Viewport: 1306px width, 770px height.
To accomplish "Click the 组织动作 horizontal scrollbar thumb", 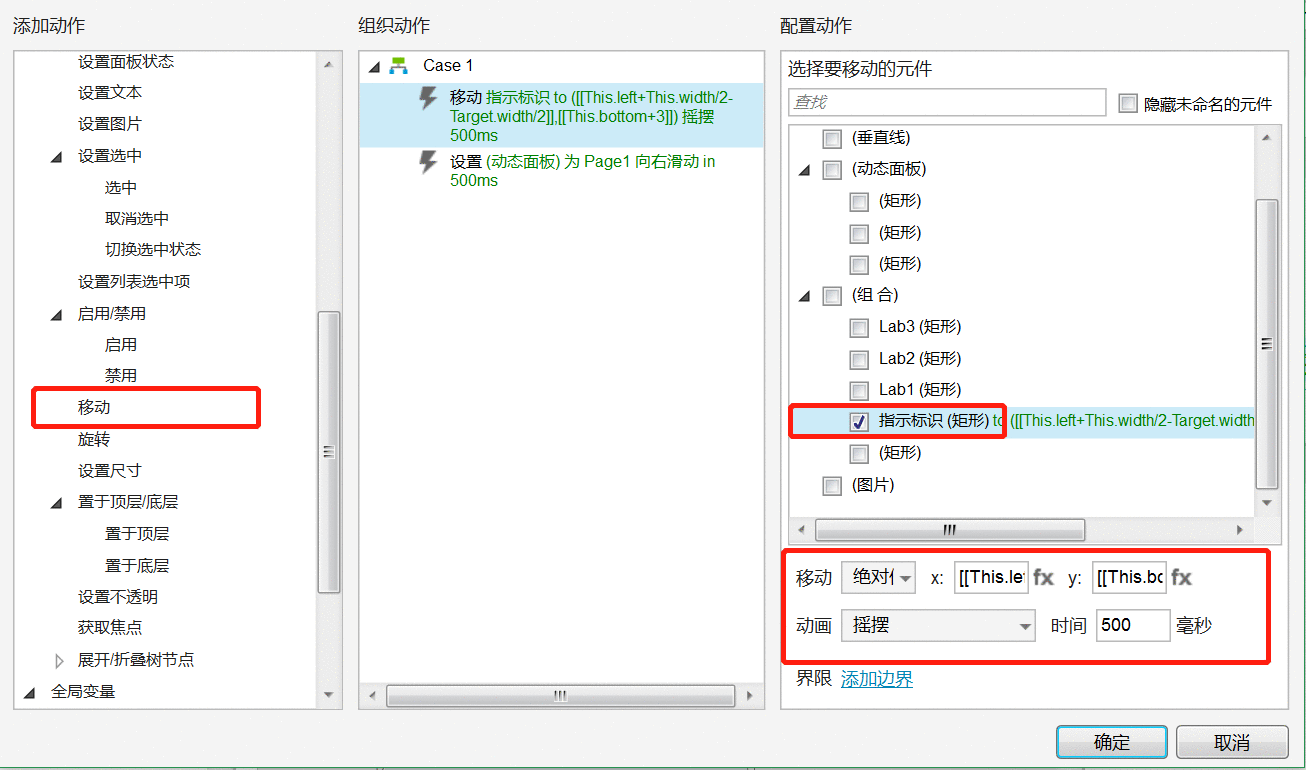I will 561,695.
